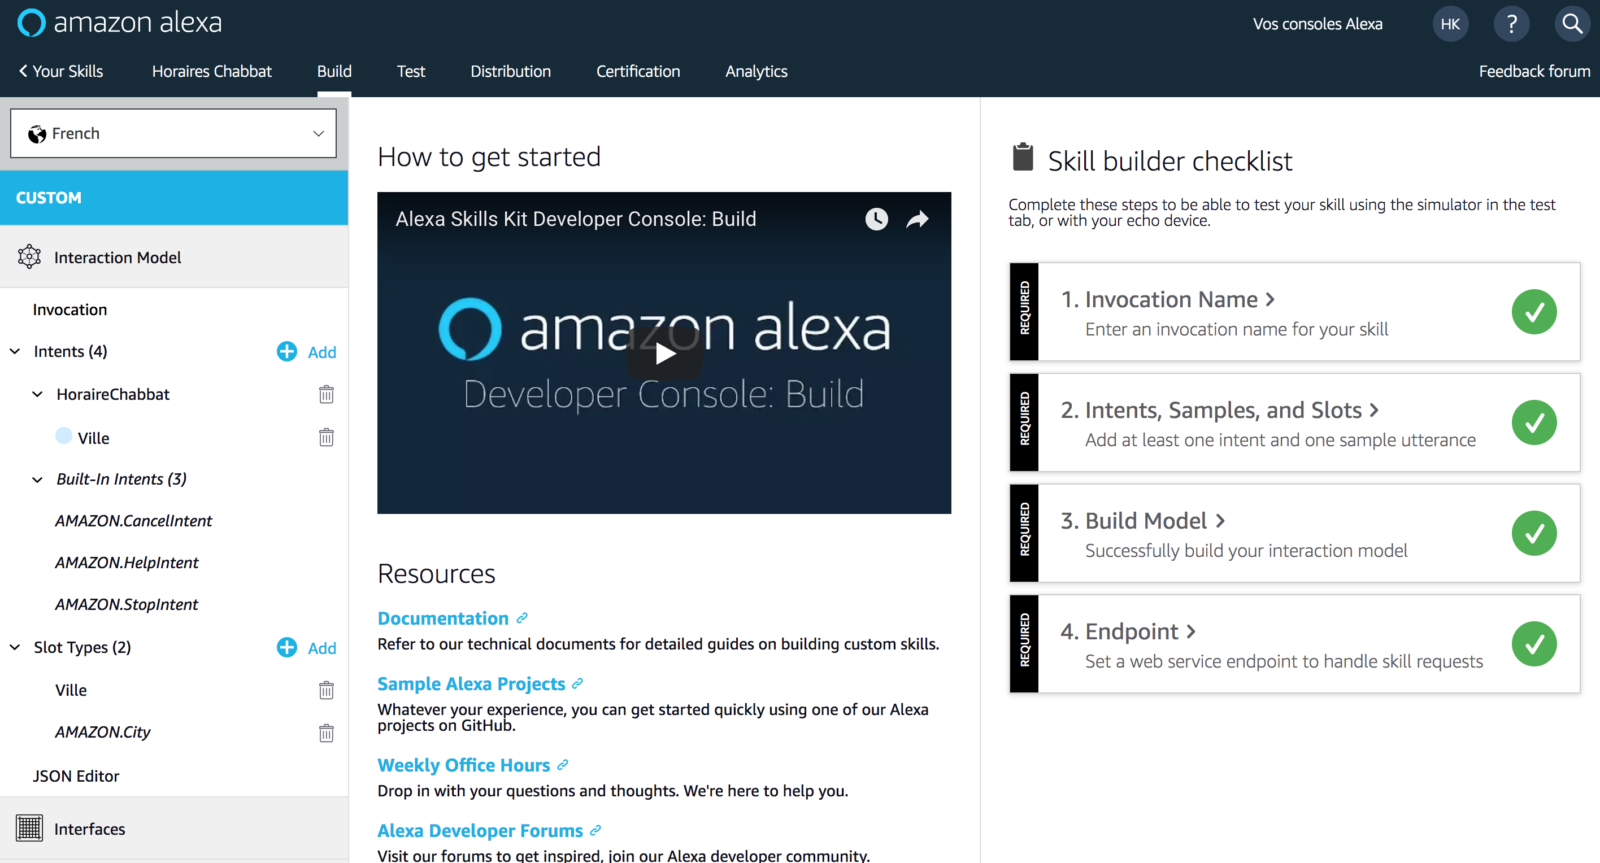Click link icon beside Weekly Office Hours
1600x863 pixels.
point(562,765)
